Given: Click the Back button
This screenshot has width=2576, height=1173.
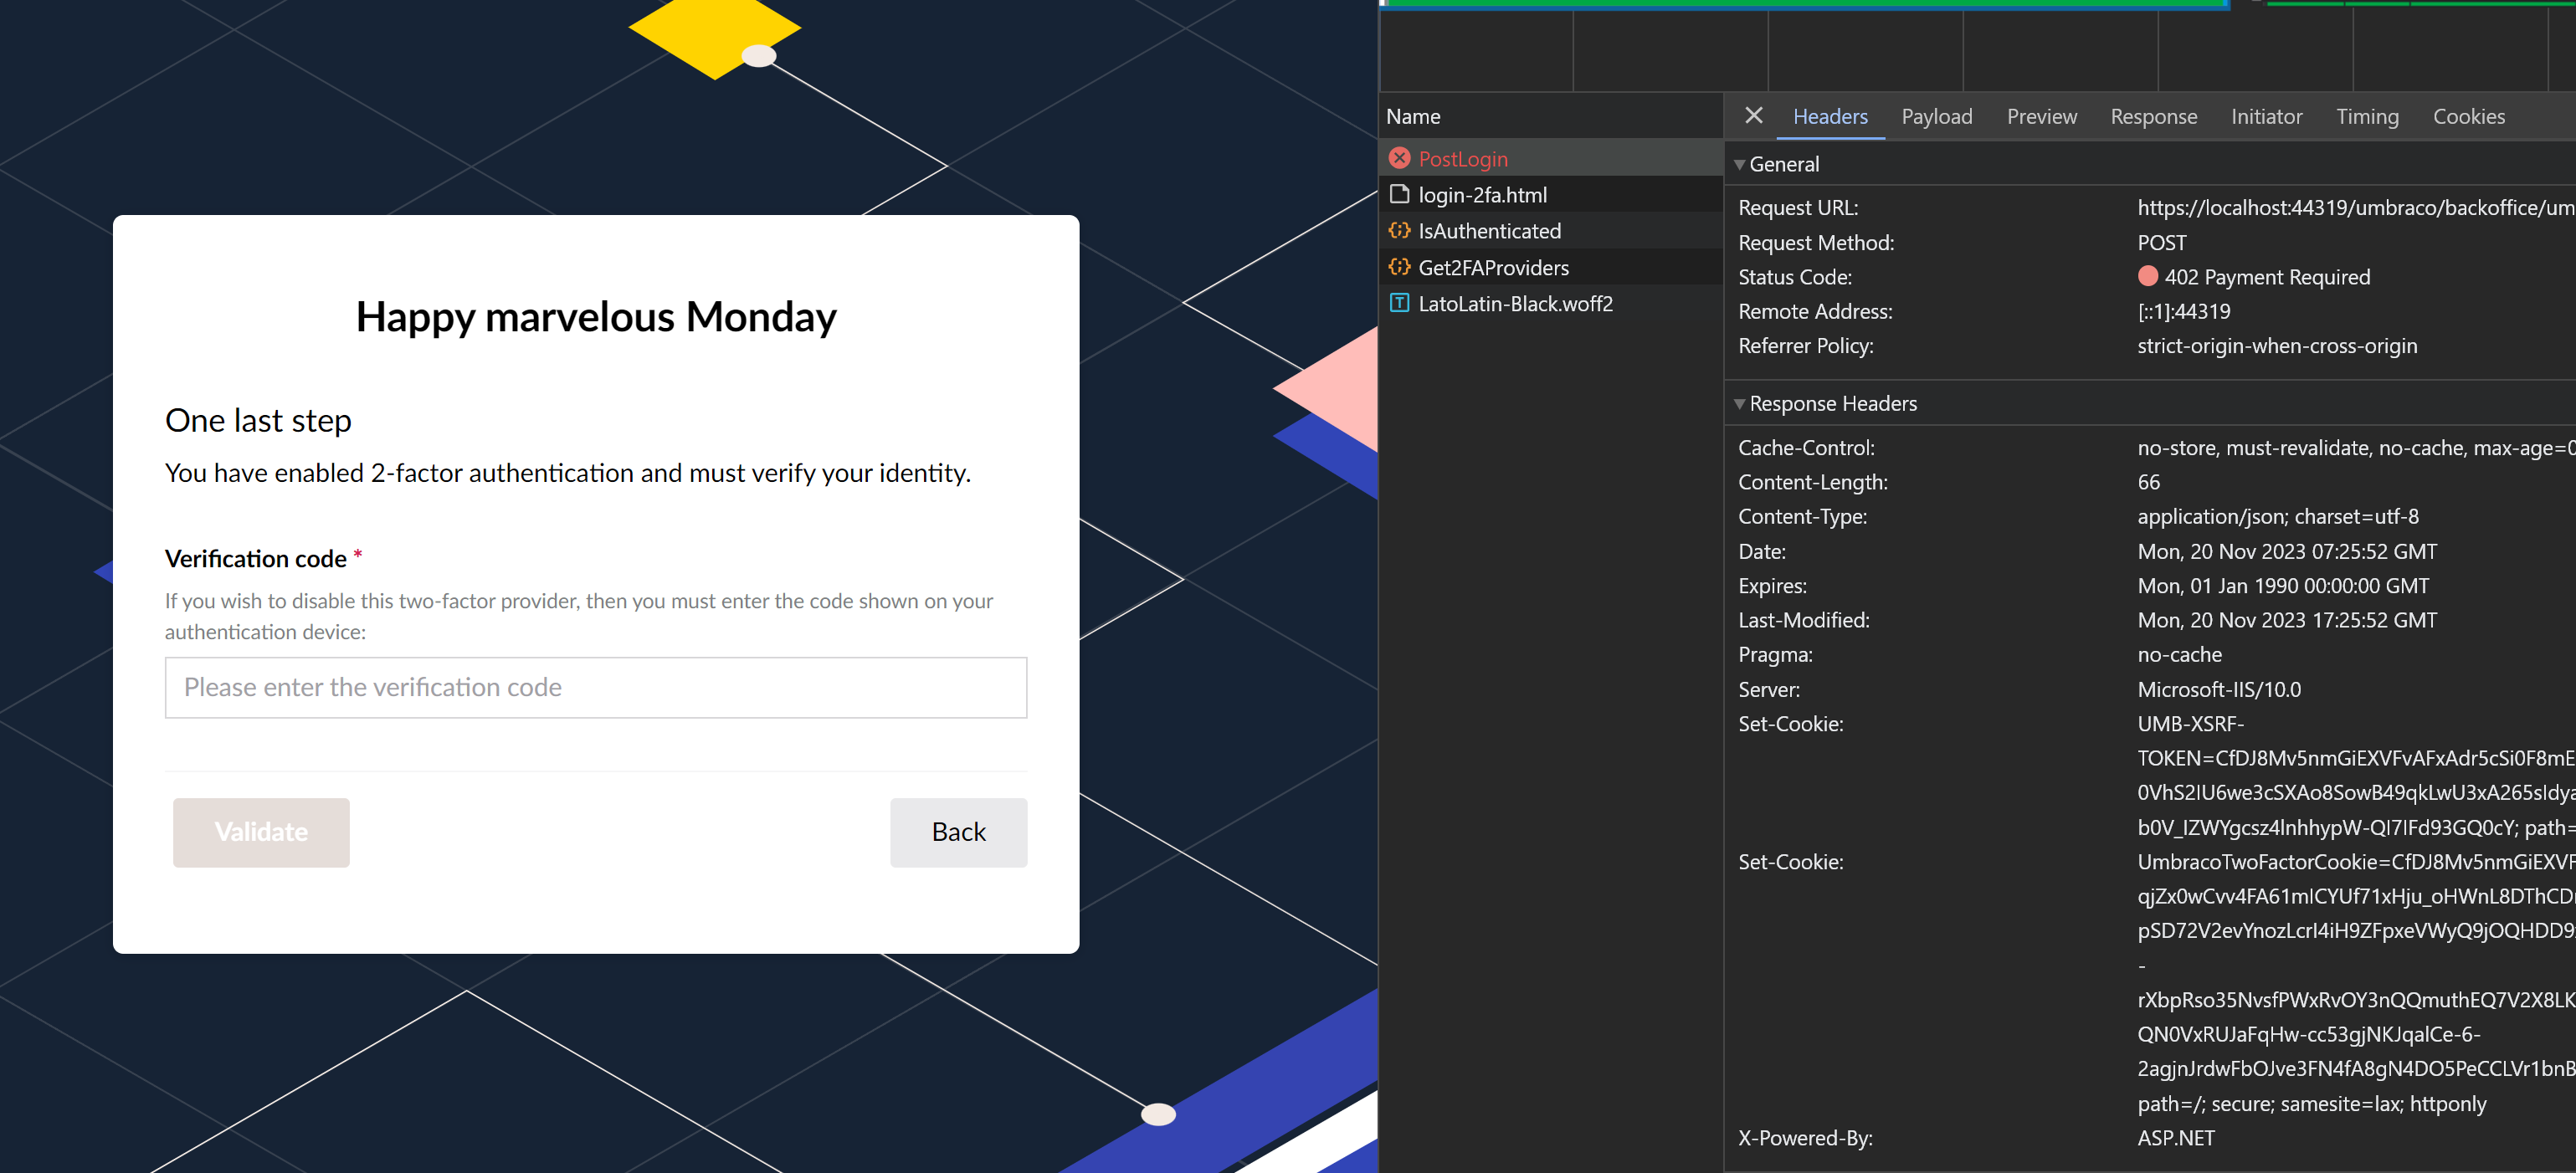Looking at the screenshot, I should (x=957, y=832).
